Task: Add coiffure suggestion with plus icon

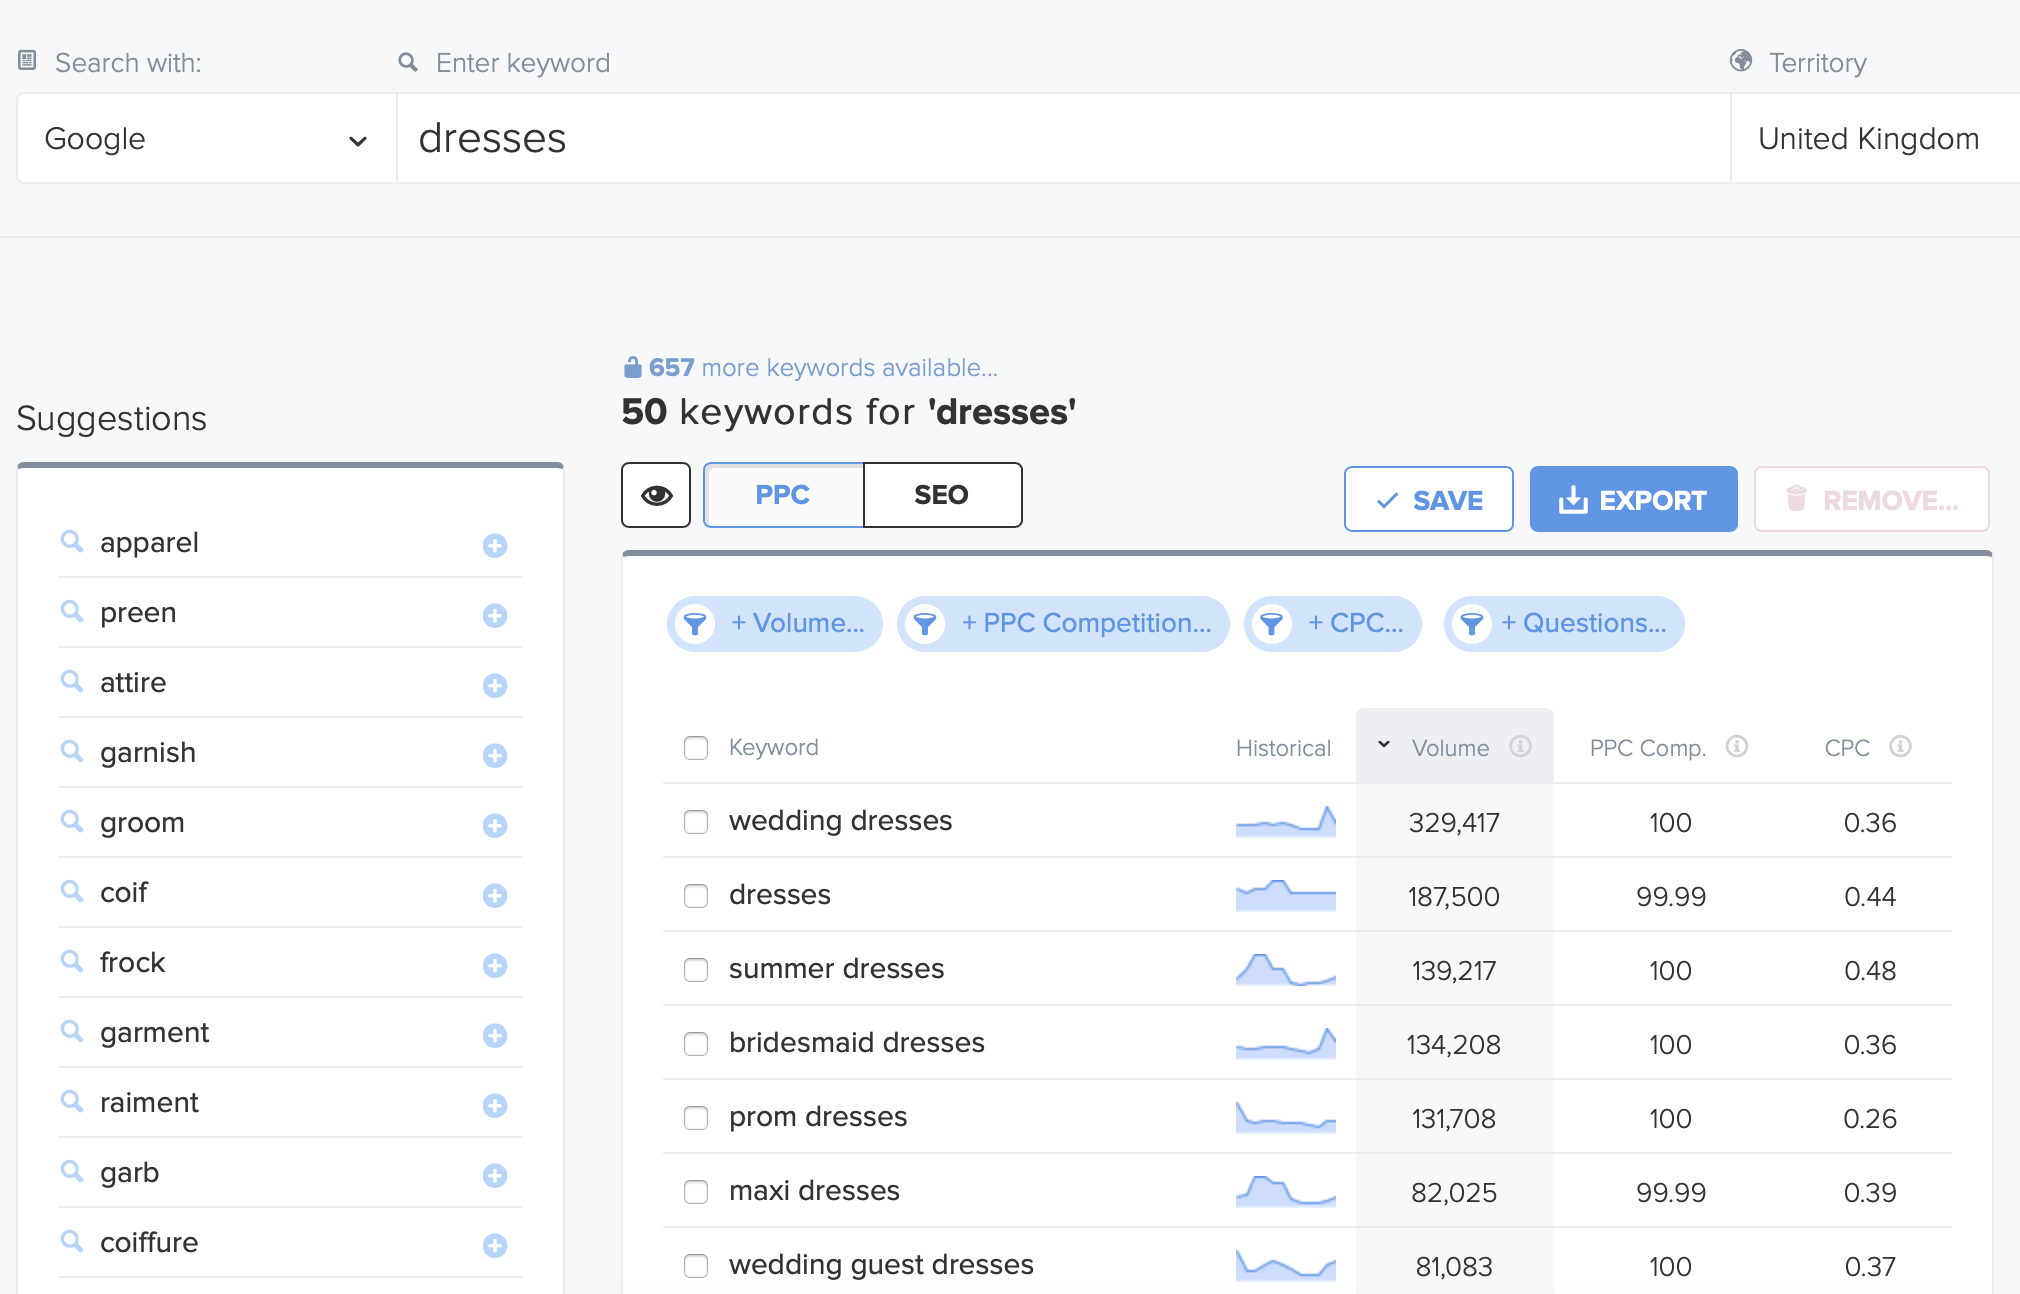Action: click(x=495, y=1245)
